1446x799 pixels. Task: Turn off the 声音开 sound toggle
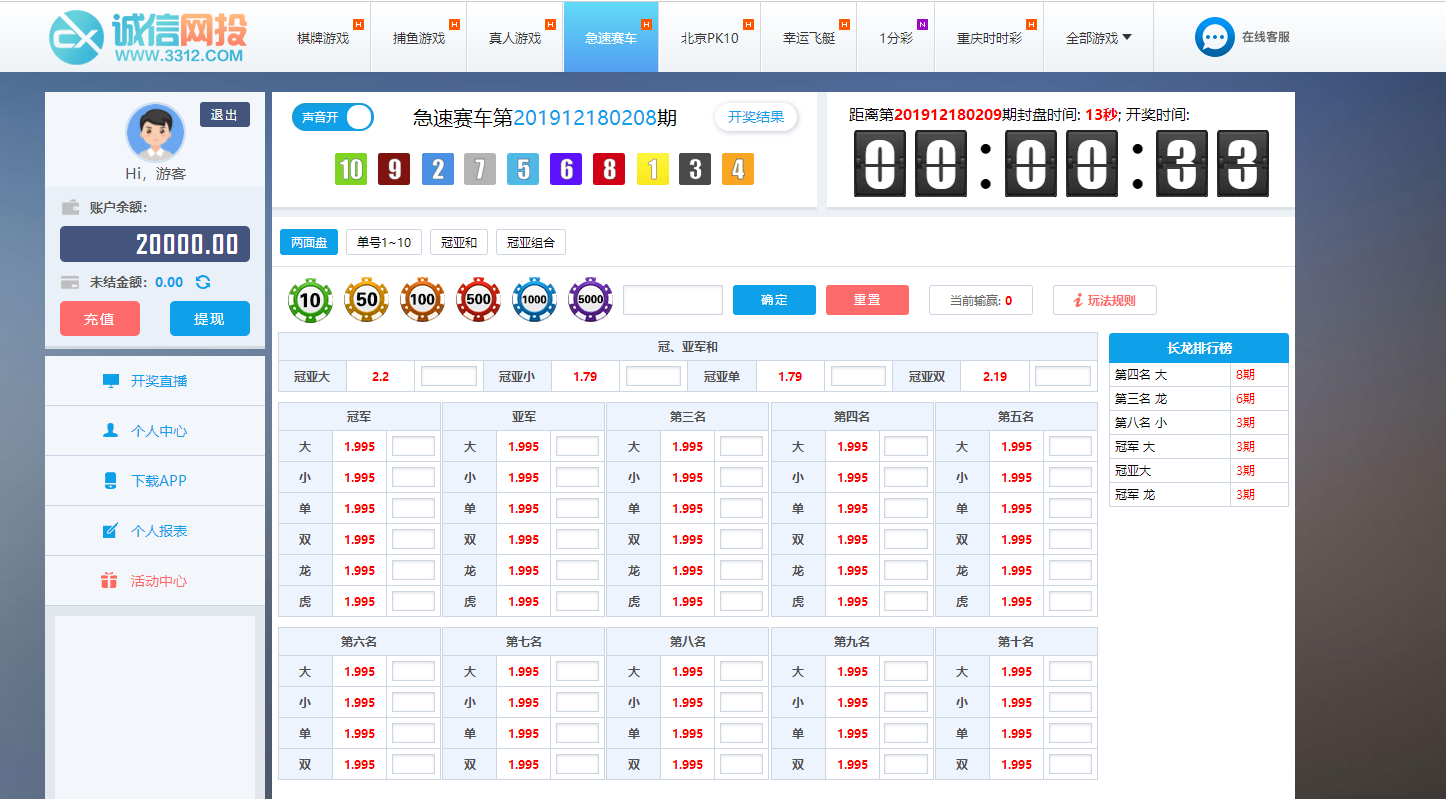coord(332,116)
